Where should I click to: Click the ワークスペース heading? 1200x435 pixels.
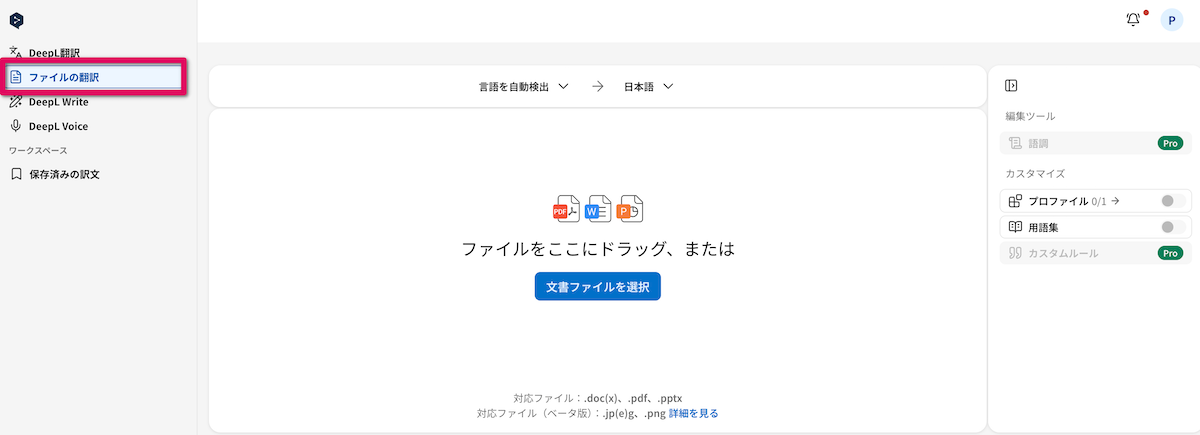pyautogui.click(x=38, y=150)
